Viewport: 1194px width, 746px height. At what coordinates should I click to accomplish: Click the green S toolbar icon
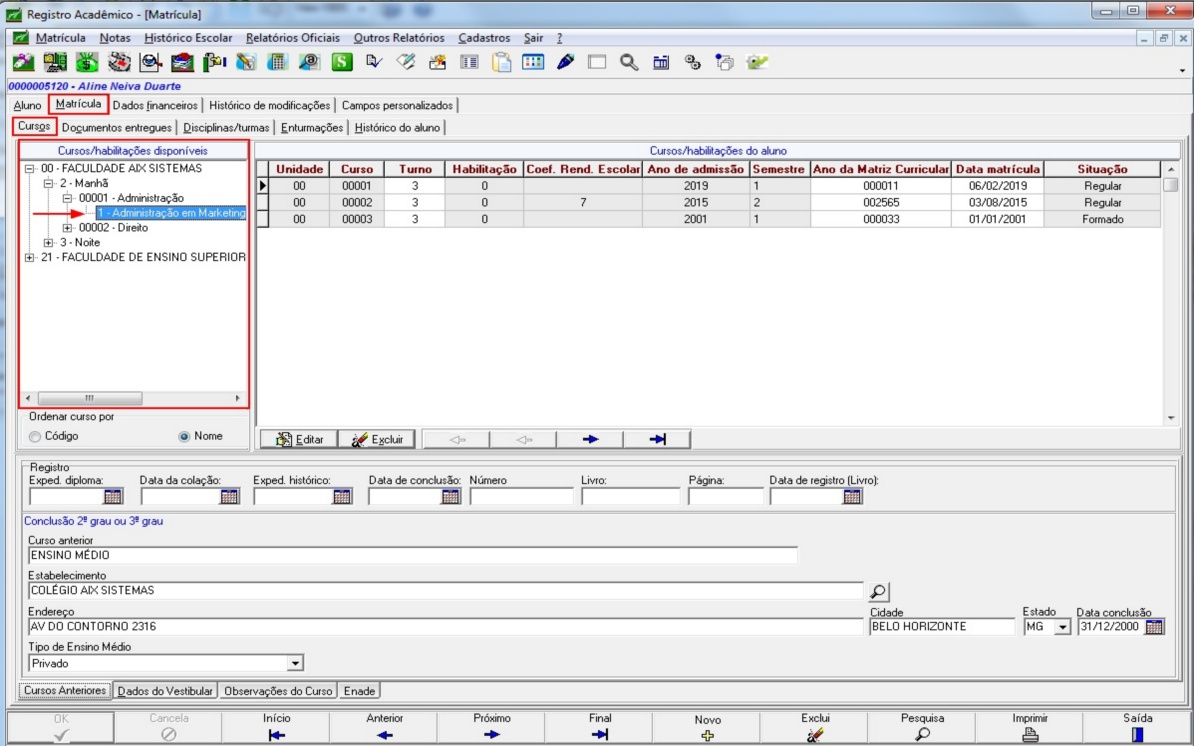pyautogui.click(x=342, y=62)
